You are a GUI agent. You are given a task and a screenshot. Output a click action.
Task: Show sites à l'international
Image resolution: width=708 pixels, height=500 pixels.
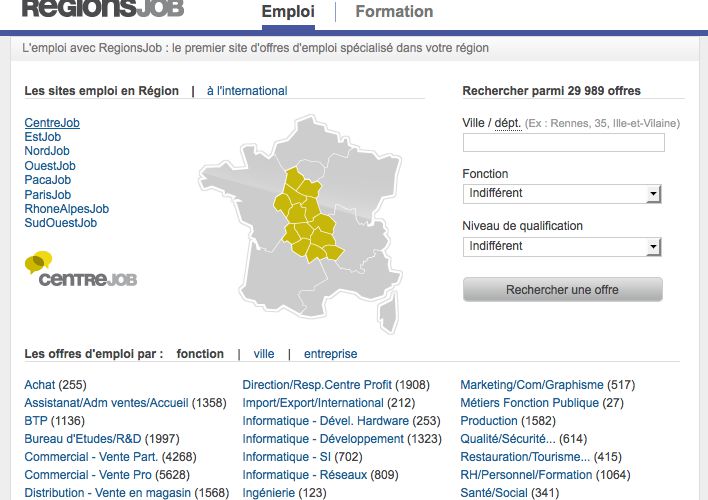(x=247, y=91)
